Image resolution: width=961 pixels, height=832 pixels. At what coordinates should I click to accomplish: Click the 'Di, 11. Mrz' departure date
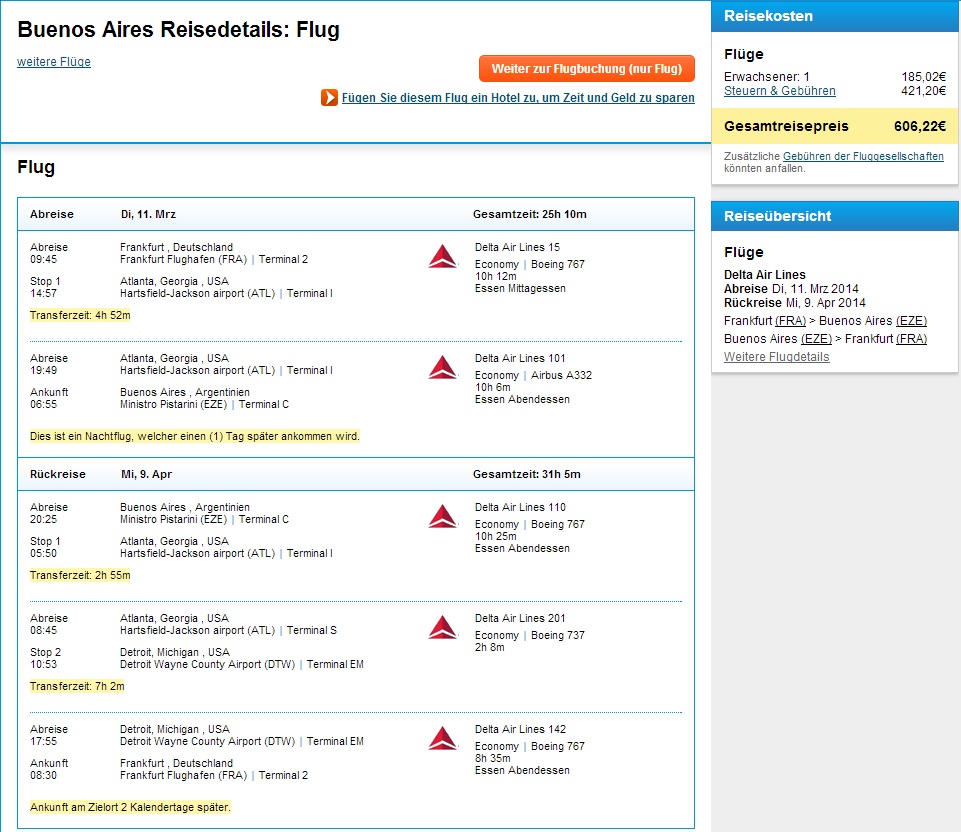148,214
